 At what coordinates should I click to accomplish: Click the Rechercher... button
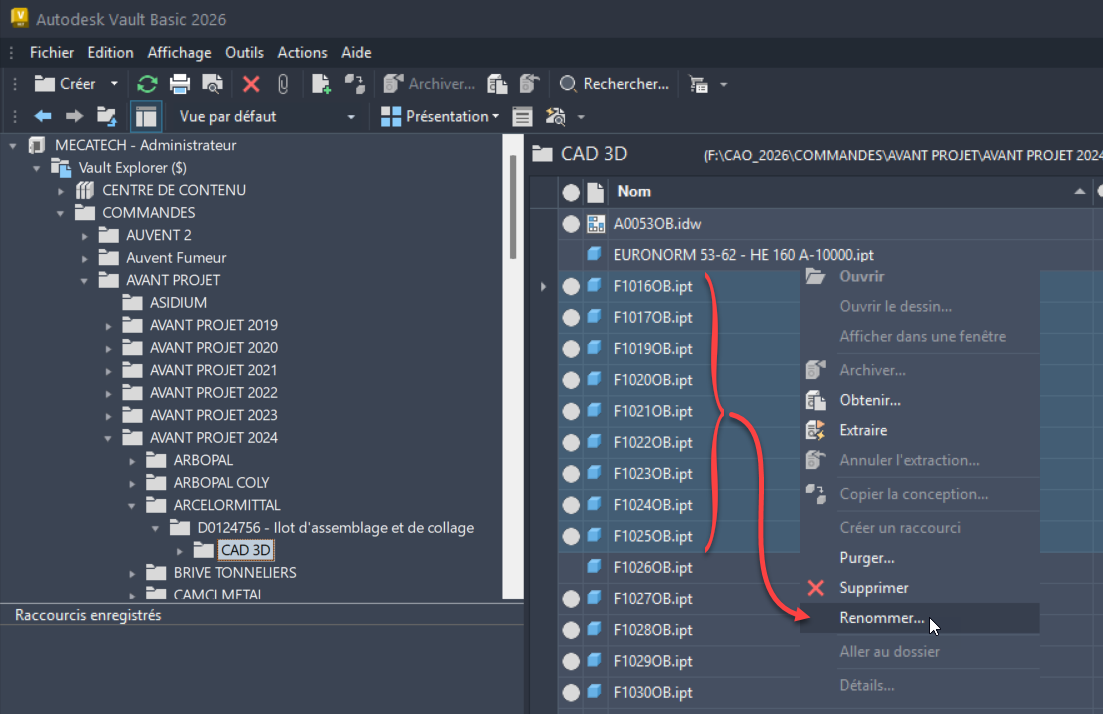[x=614, y=84]
